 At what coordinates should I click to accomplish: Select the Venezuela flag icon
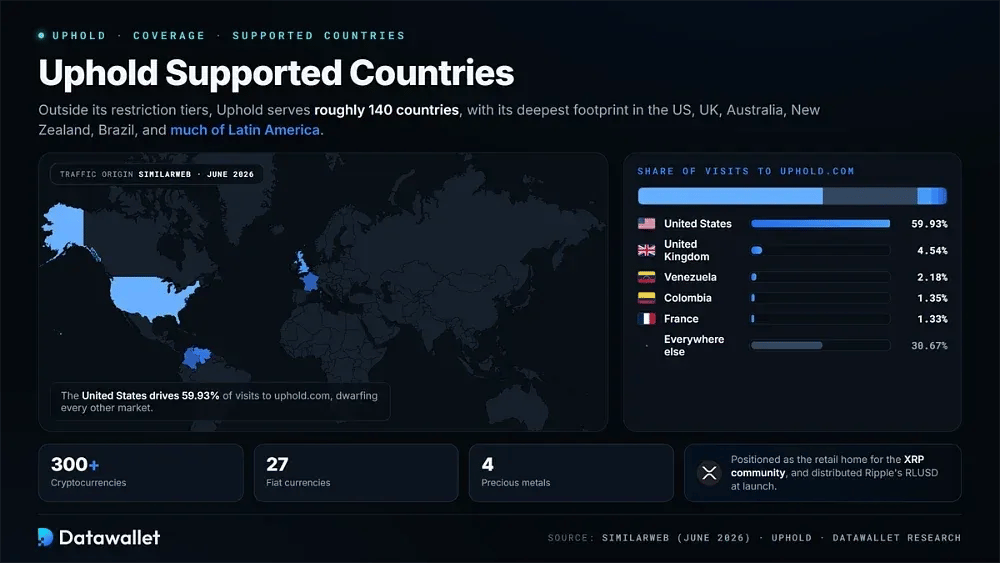pos(646,277)
